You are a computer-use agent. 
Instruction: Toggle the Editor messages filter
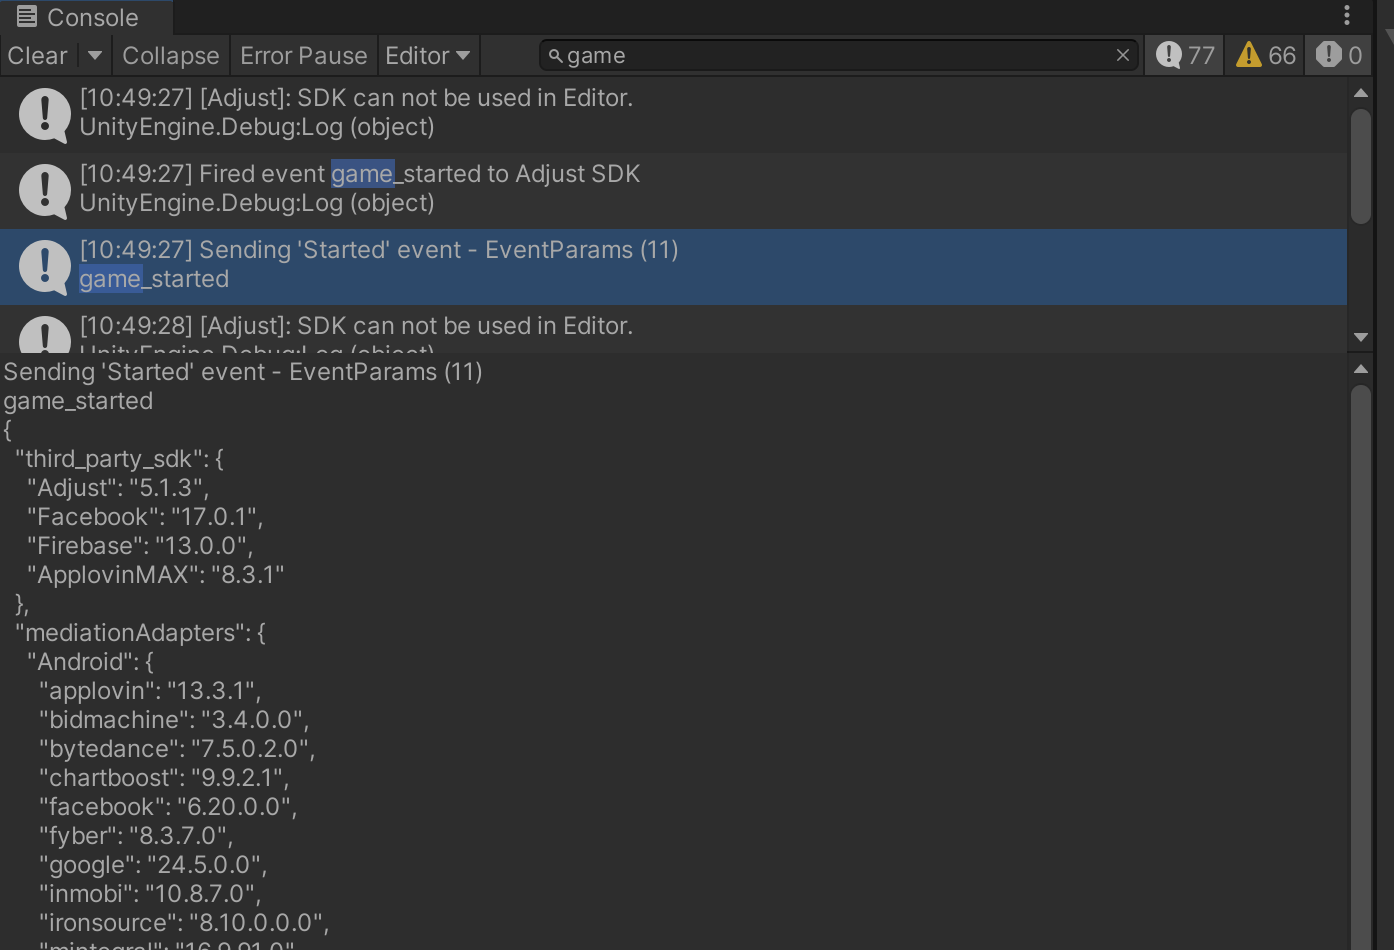point(419,55)
